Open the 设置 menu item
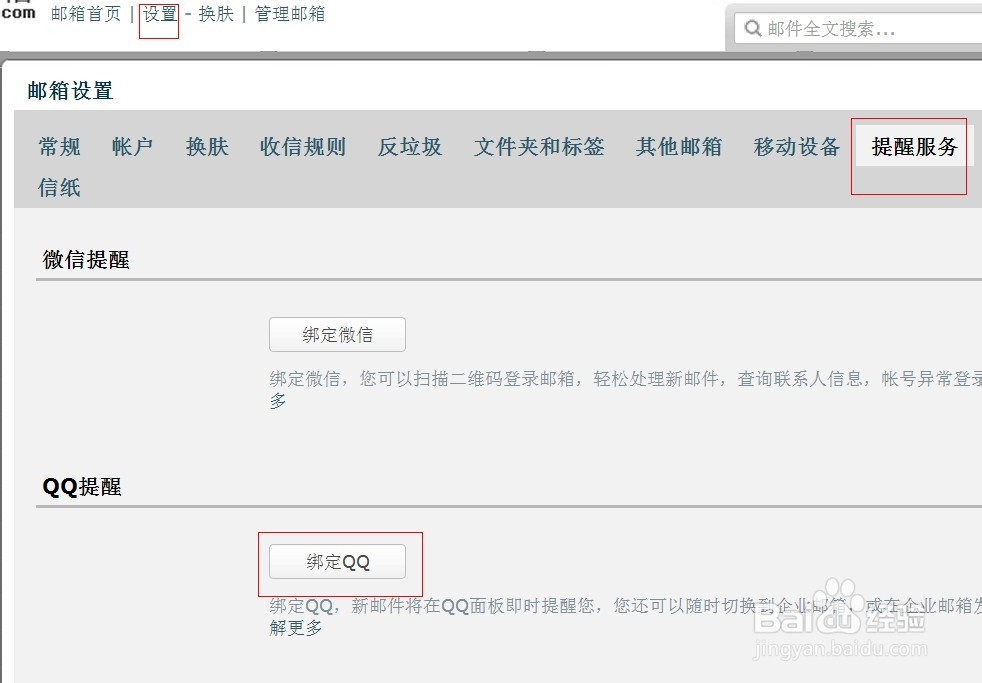The image size is (982, 683). pos(159,14)
